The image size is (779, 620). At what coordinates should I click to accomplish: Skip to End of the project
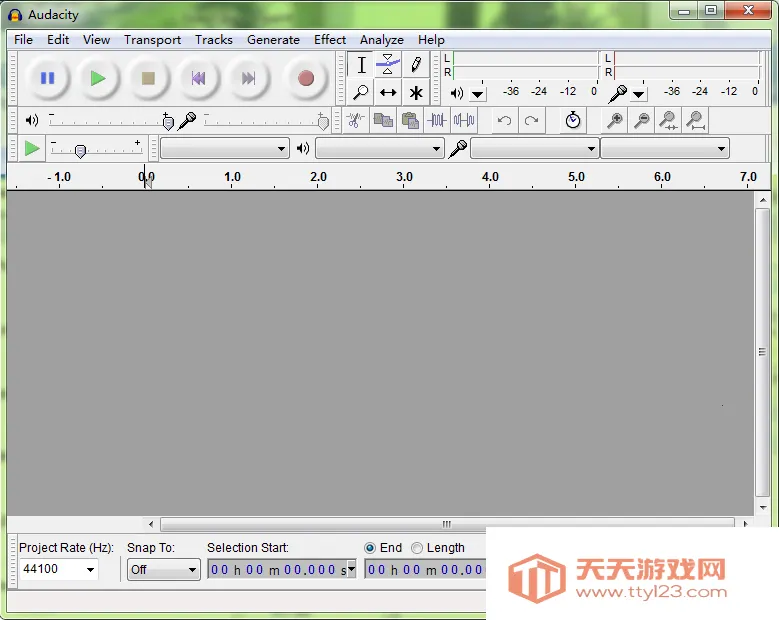tap(248, 78)
